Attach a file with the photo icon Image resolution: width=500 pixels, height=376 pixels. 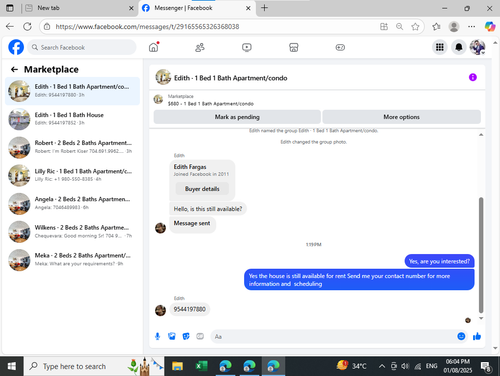click(172, 336)
